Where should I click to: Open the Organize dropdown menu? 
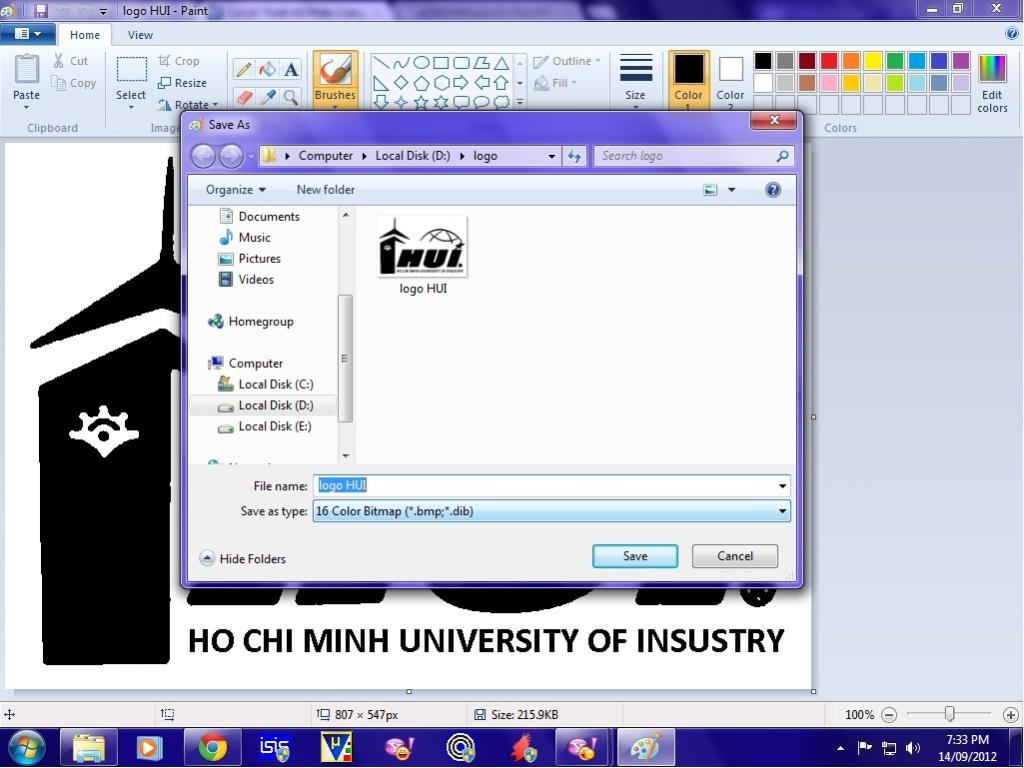(x=236, y=190)
